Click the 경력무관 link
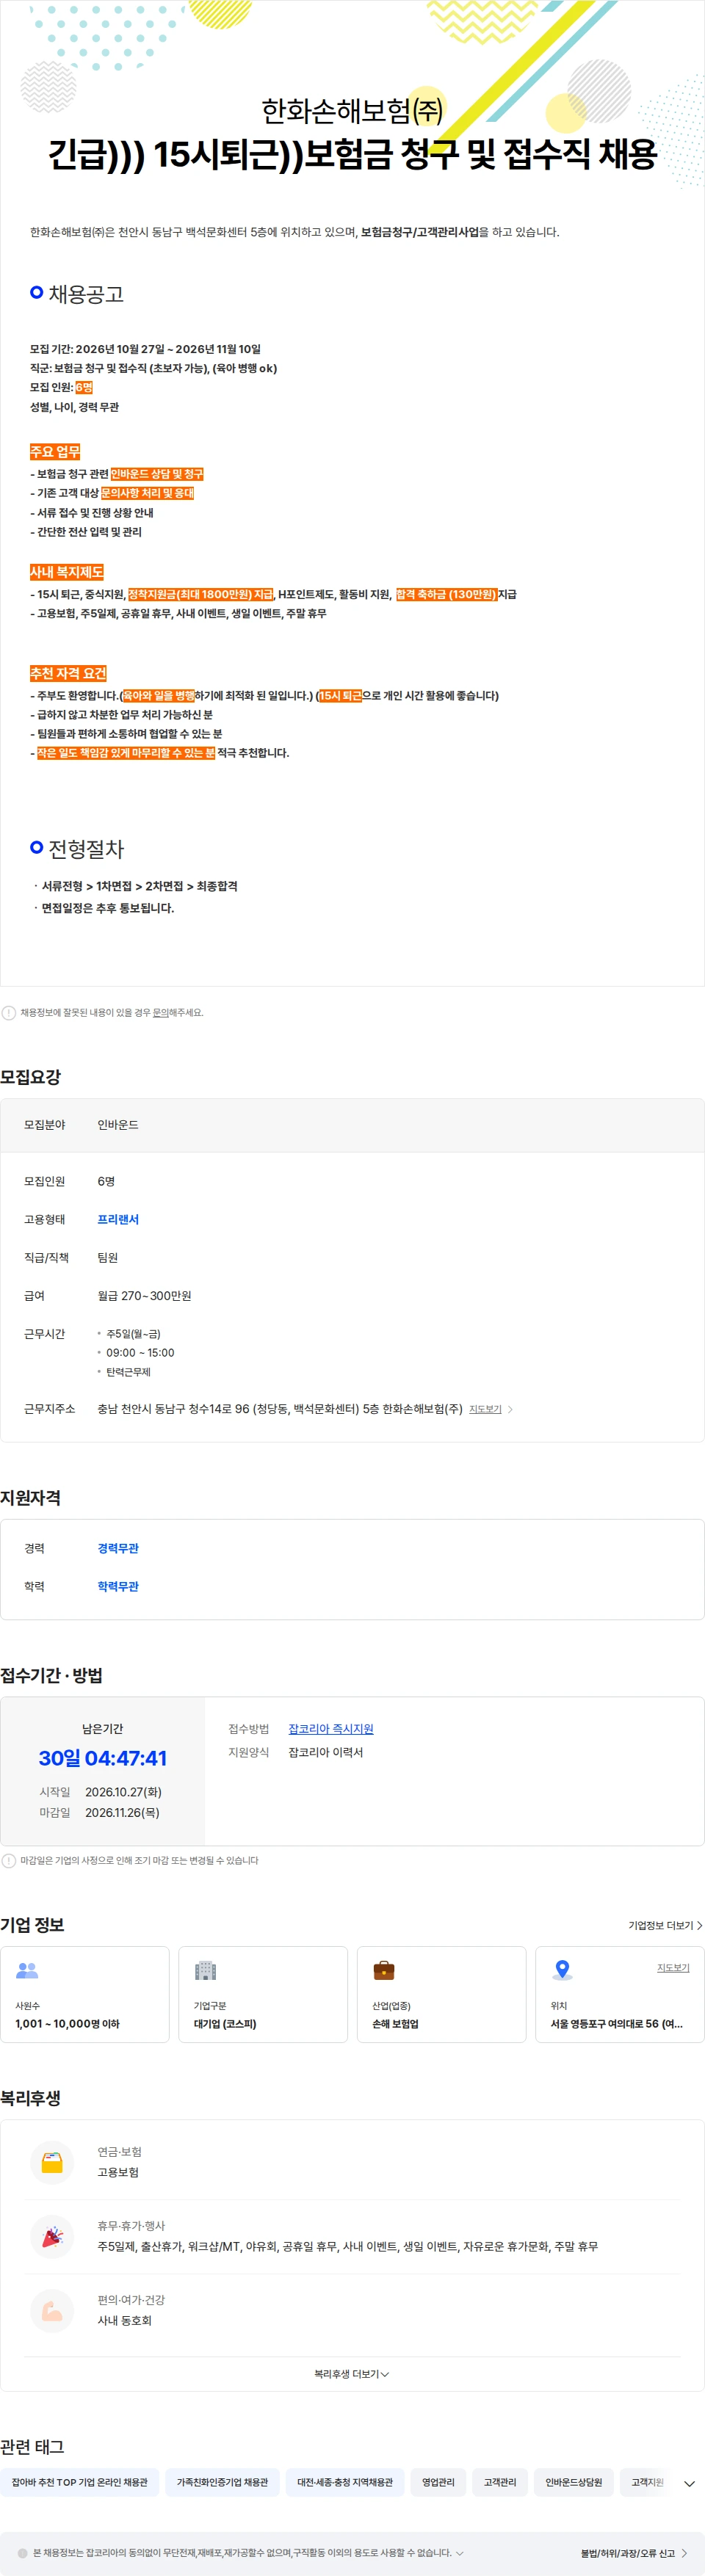 tap(118, 1548)
